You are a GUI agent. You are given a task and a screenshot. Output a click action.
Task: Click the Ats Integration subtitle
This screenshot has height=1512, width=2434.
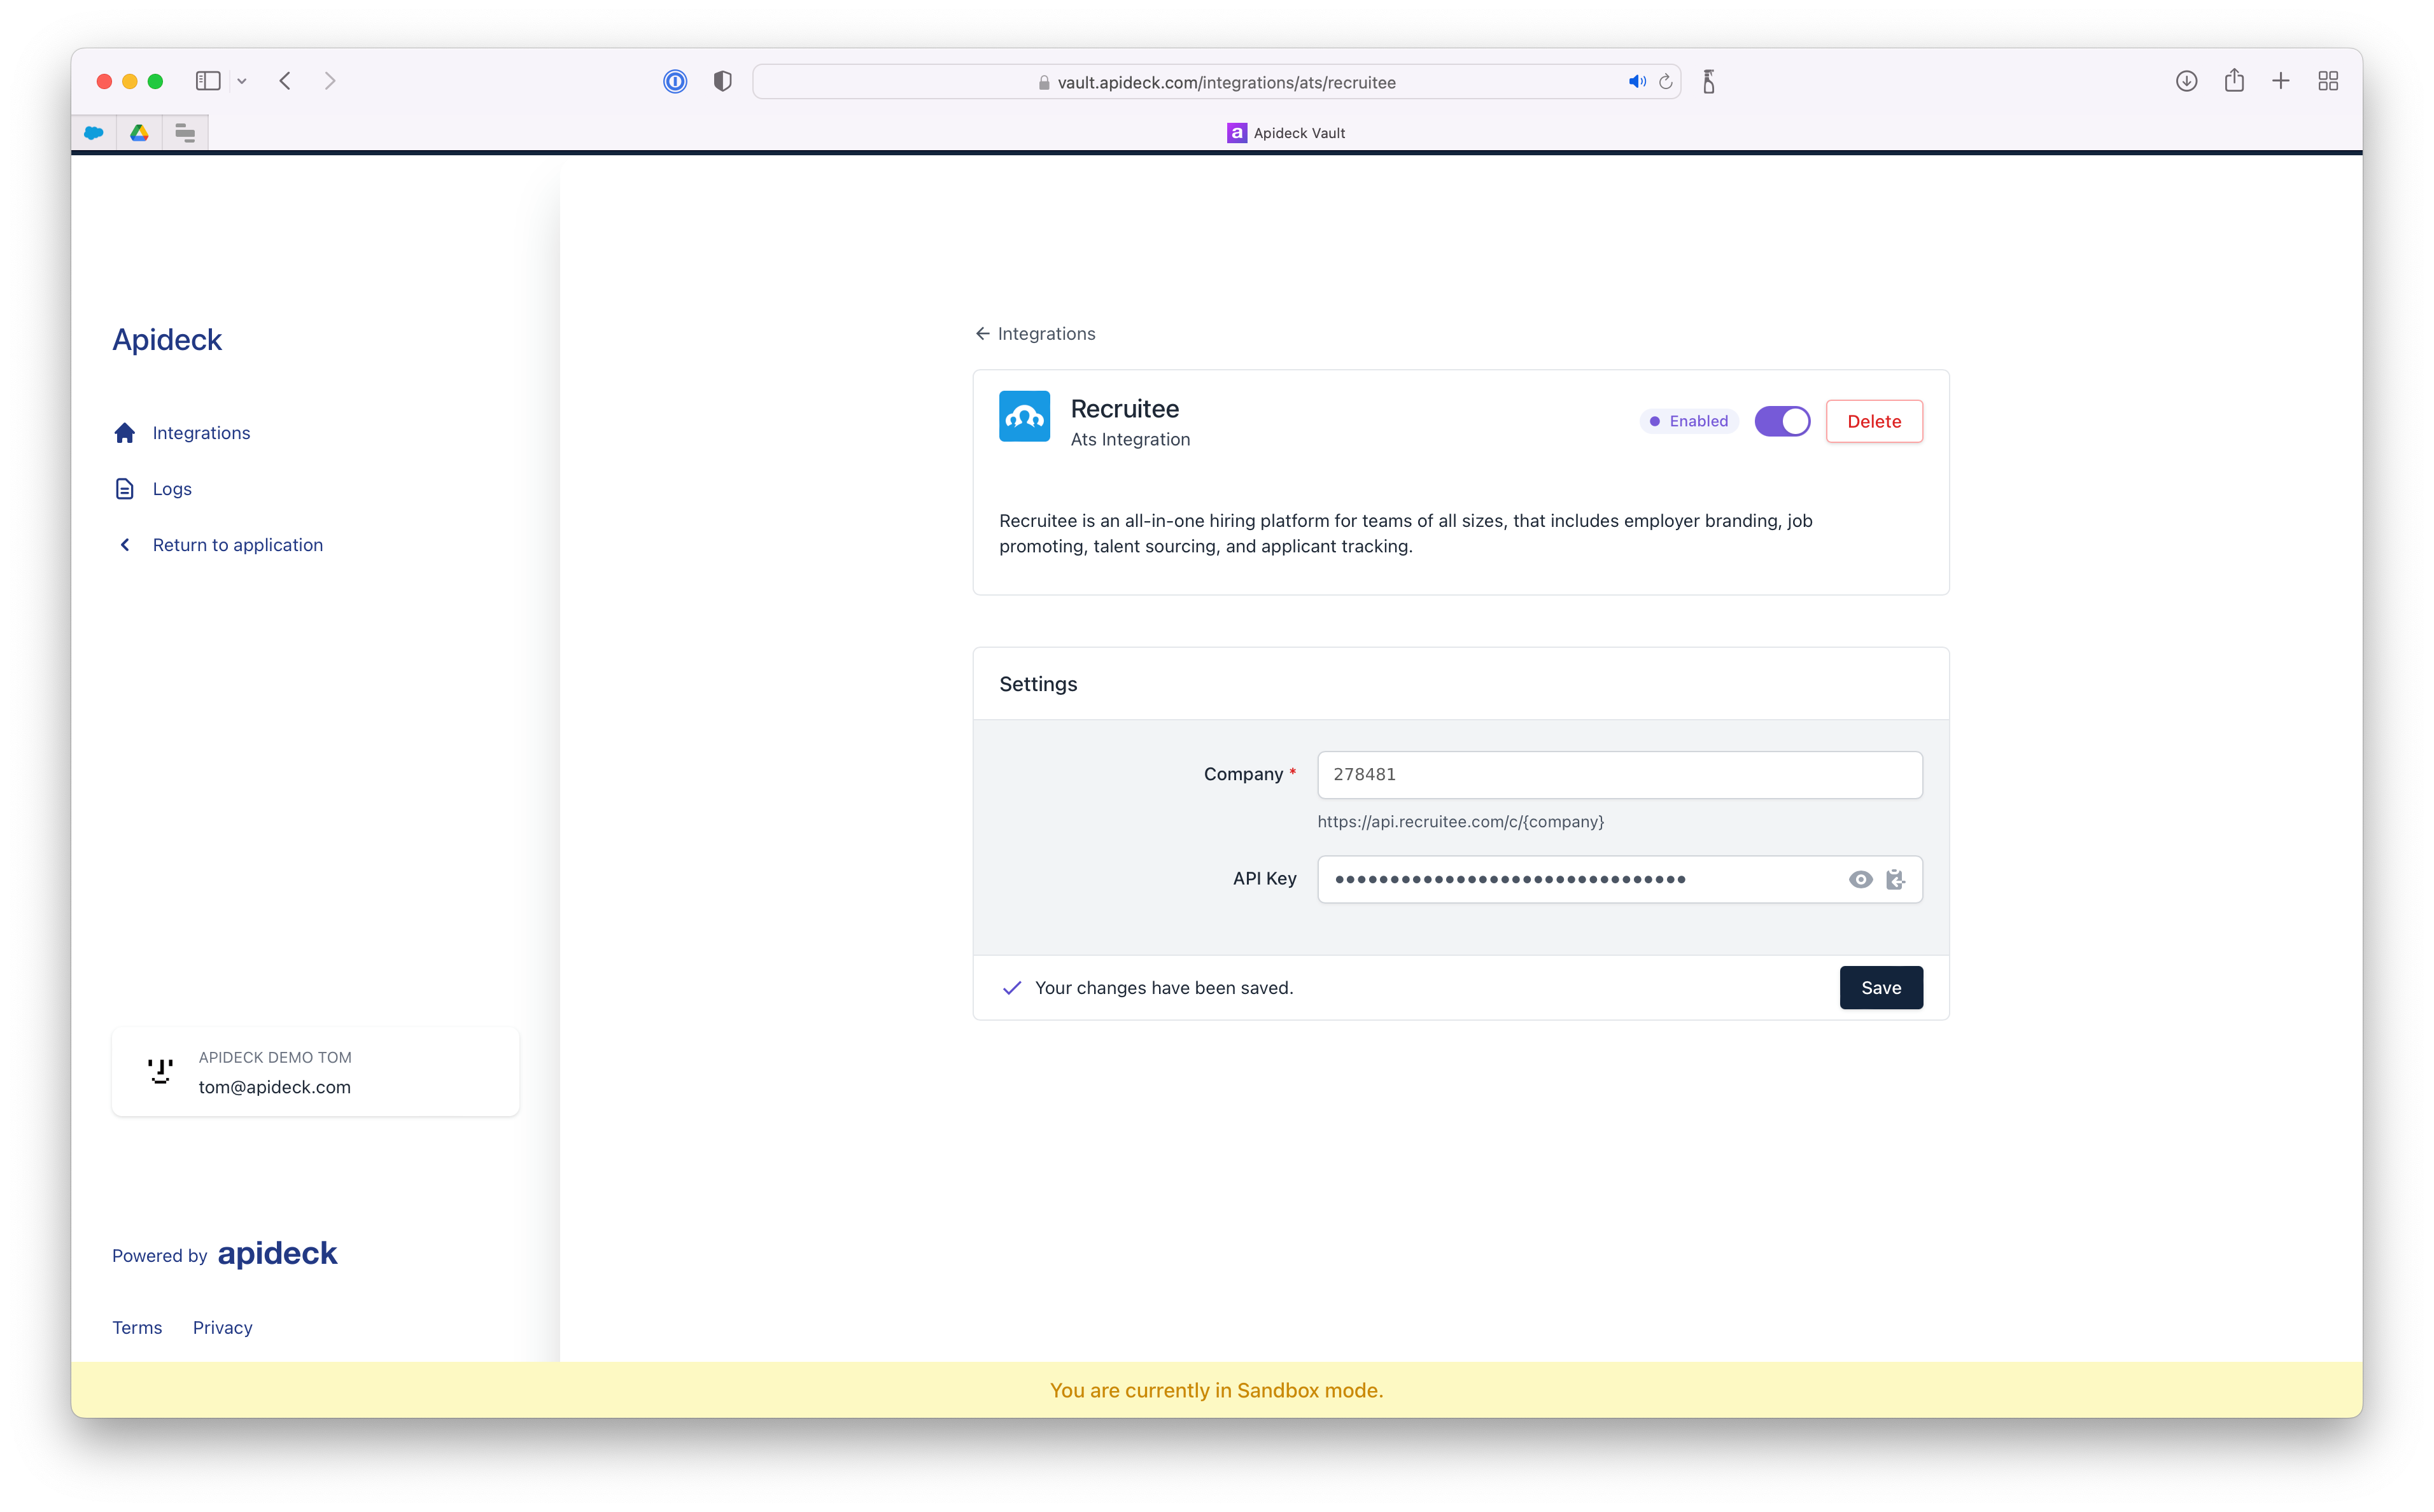pos(1130,440)
